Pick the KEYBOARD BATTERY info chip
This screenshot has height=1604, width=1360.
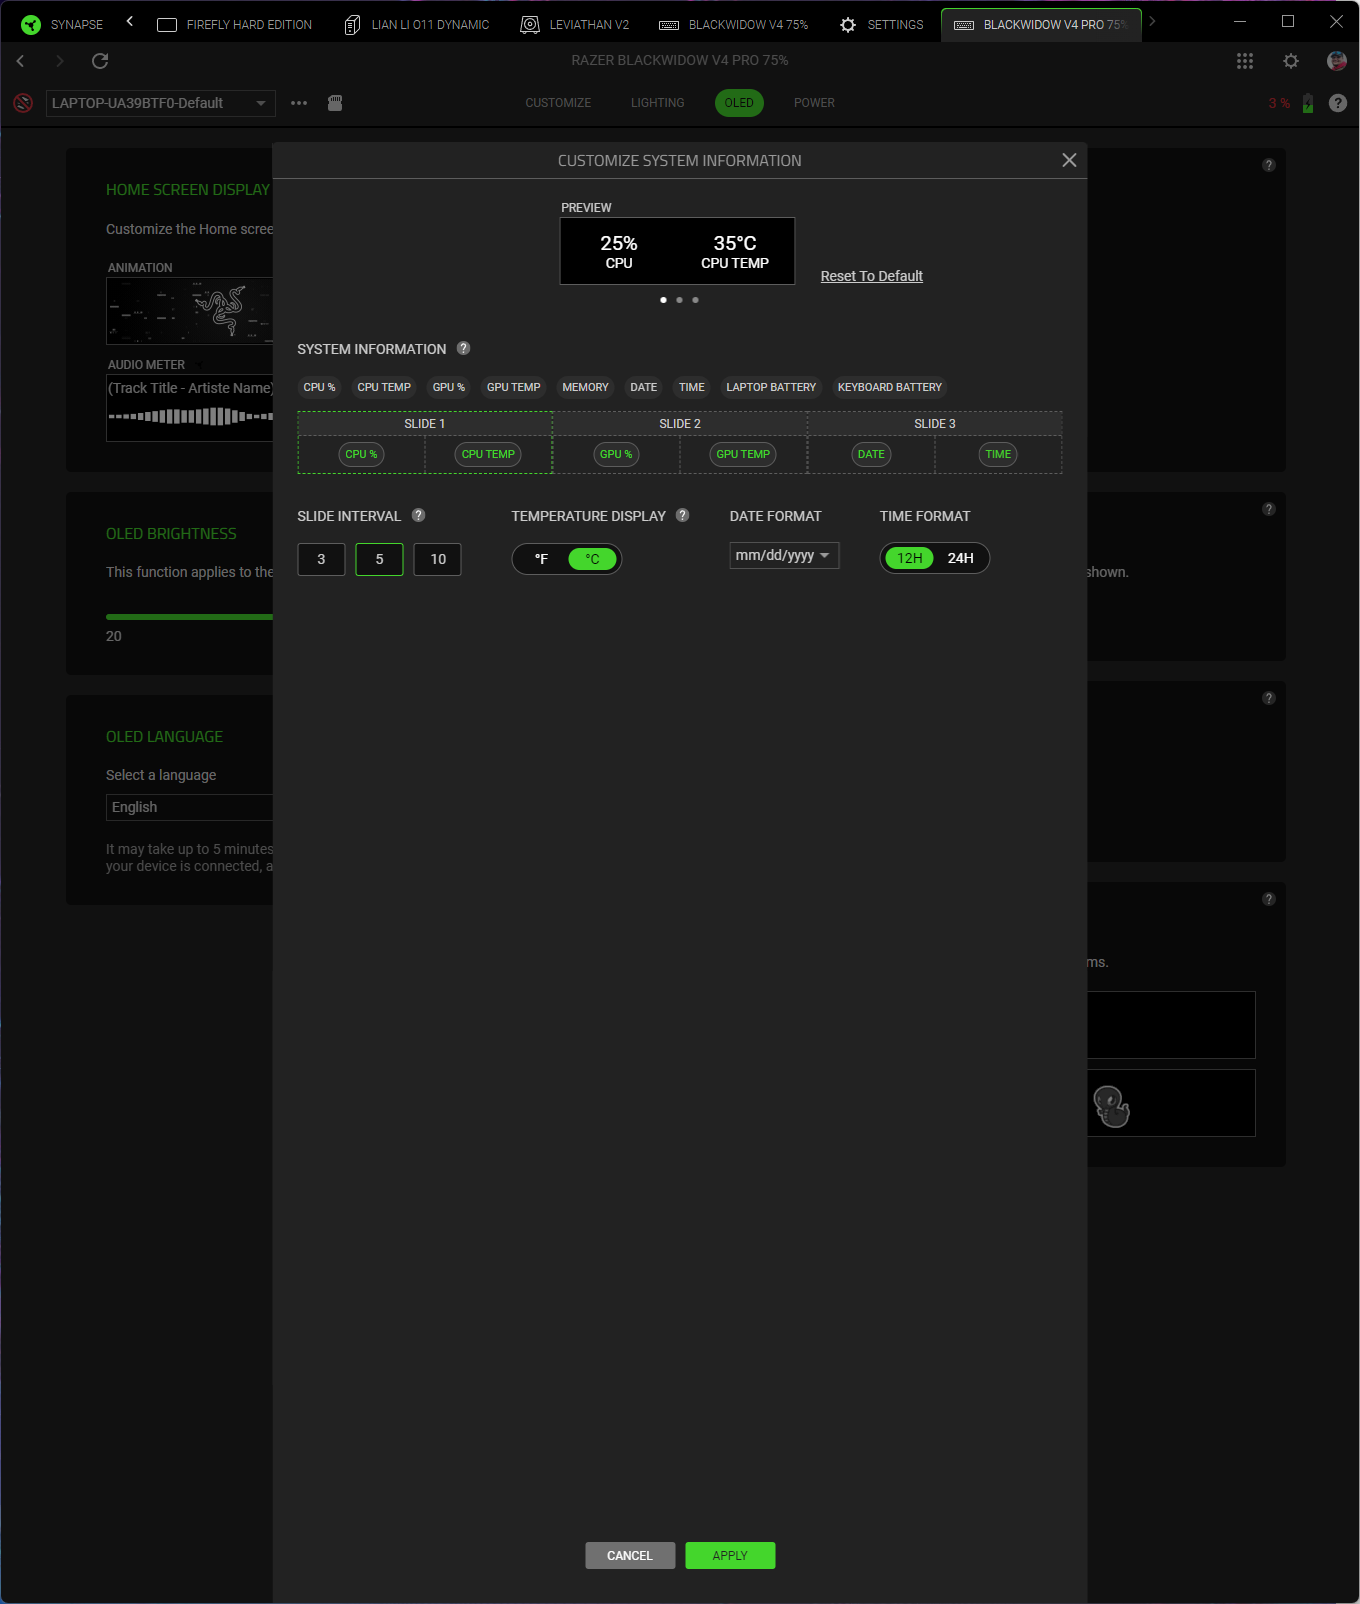[890, 387]
